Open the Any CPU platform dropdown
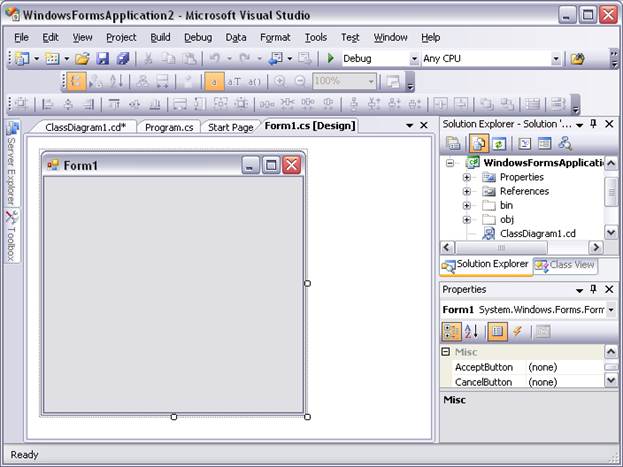 click(x=556, y=59)
